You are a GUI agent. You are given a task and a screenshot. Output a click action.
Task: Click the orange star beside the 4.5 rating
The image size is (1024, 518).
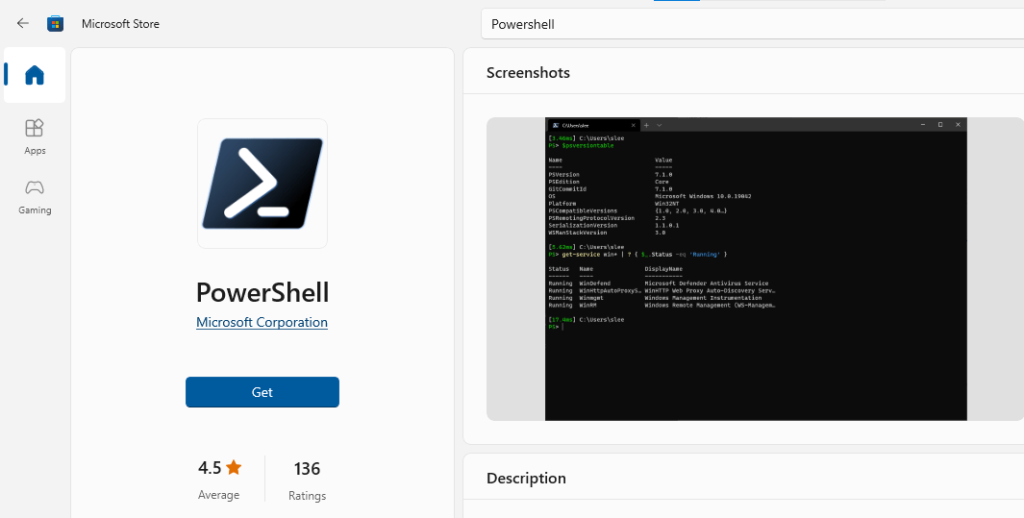click(234, 467)
